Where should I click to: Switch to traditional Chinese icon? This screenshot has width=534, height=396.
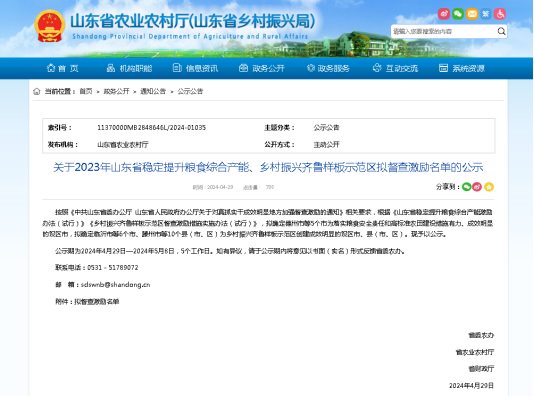pos(486,14)
